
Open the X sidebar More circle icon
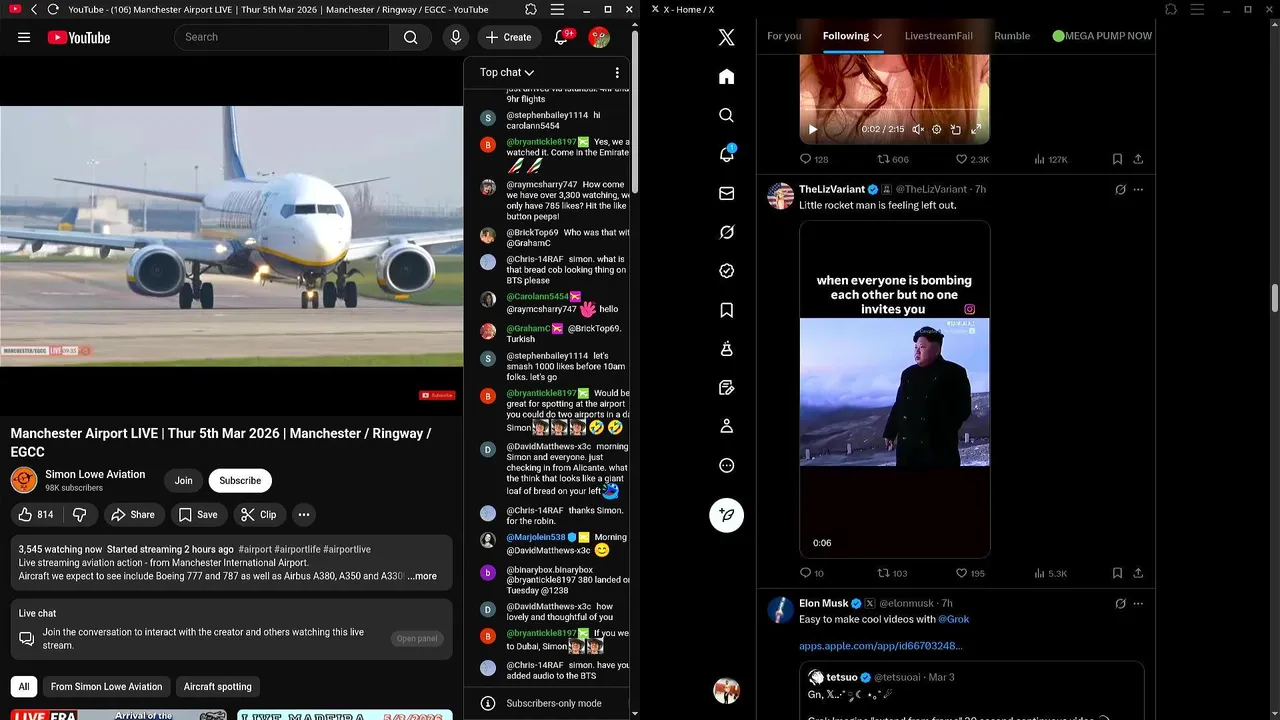727,465
